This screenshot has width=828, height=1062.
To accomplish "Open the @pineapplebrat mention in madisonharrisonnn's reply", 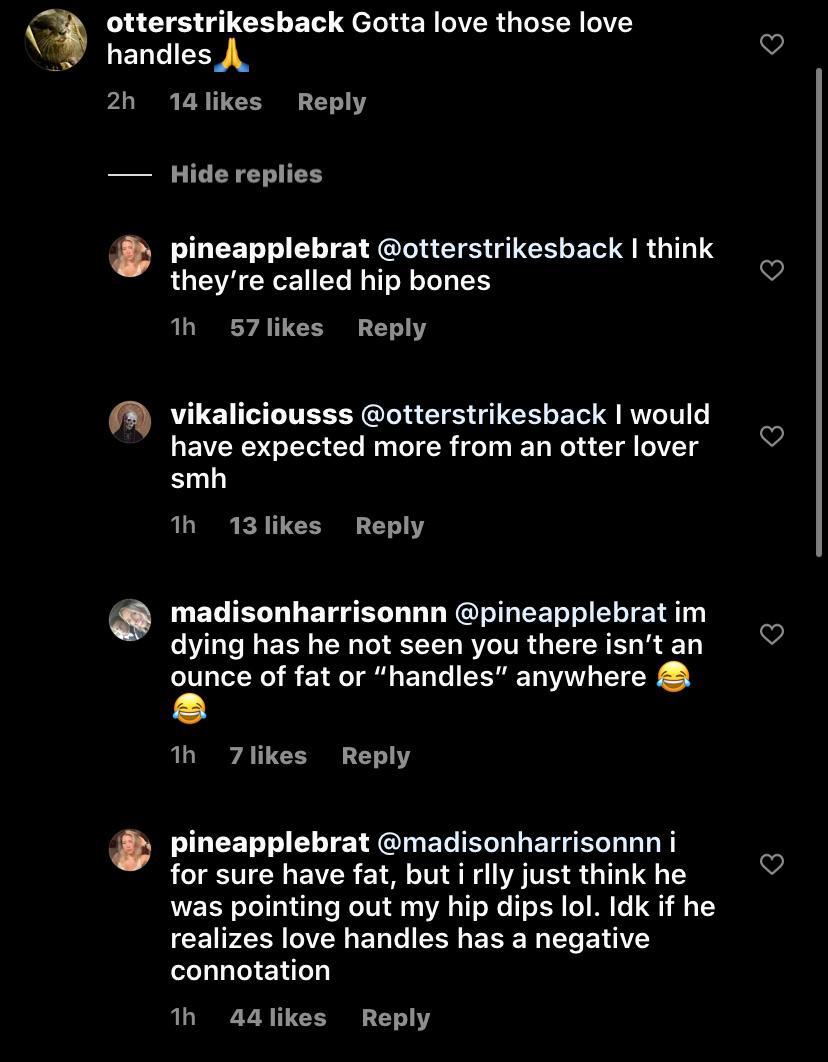I will 560,612.
